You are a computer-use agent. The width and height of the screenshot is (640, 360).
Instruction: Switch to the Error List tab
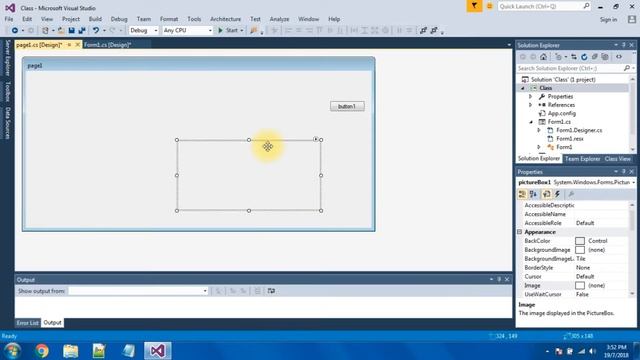pyautogui.click(x=27, y=323)
